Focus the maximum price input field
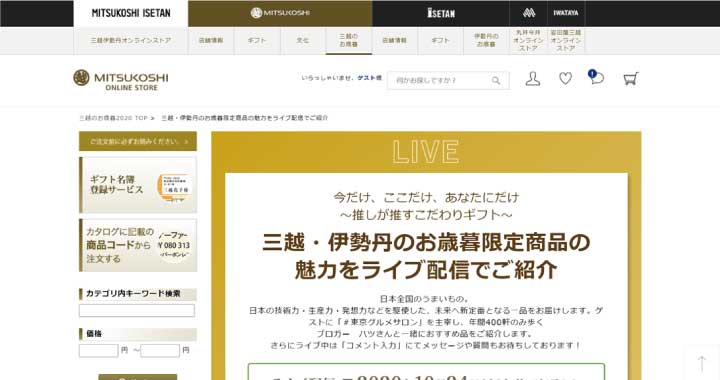This screenshot has height=380, width=720. [x=160, y=351]
